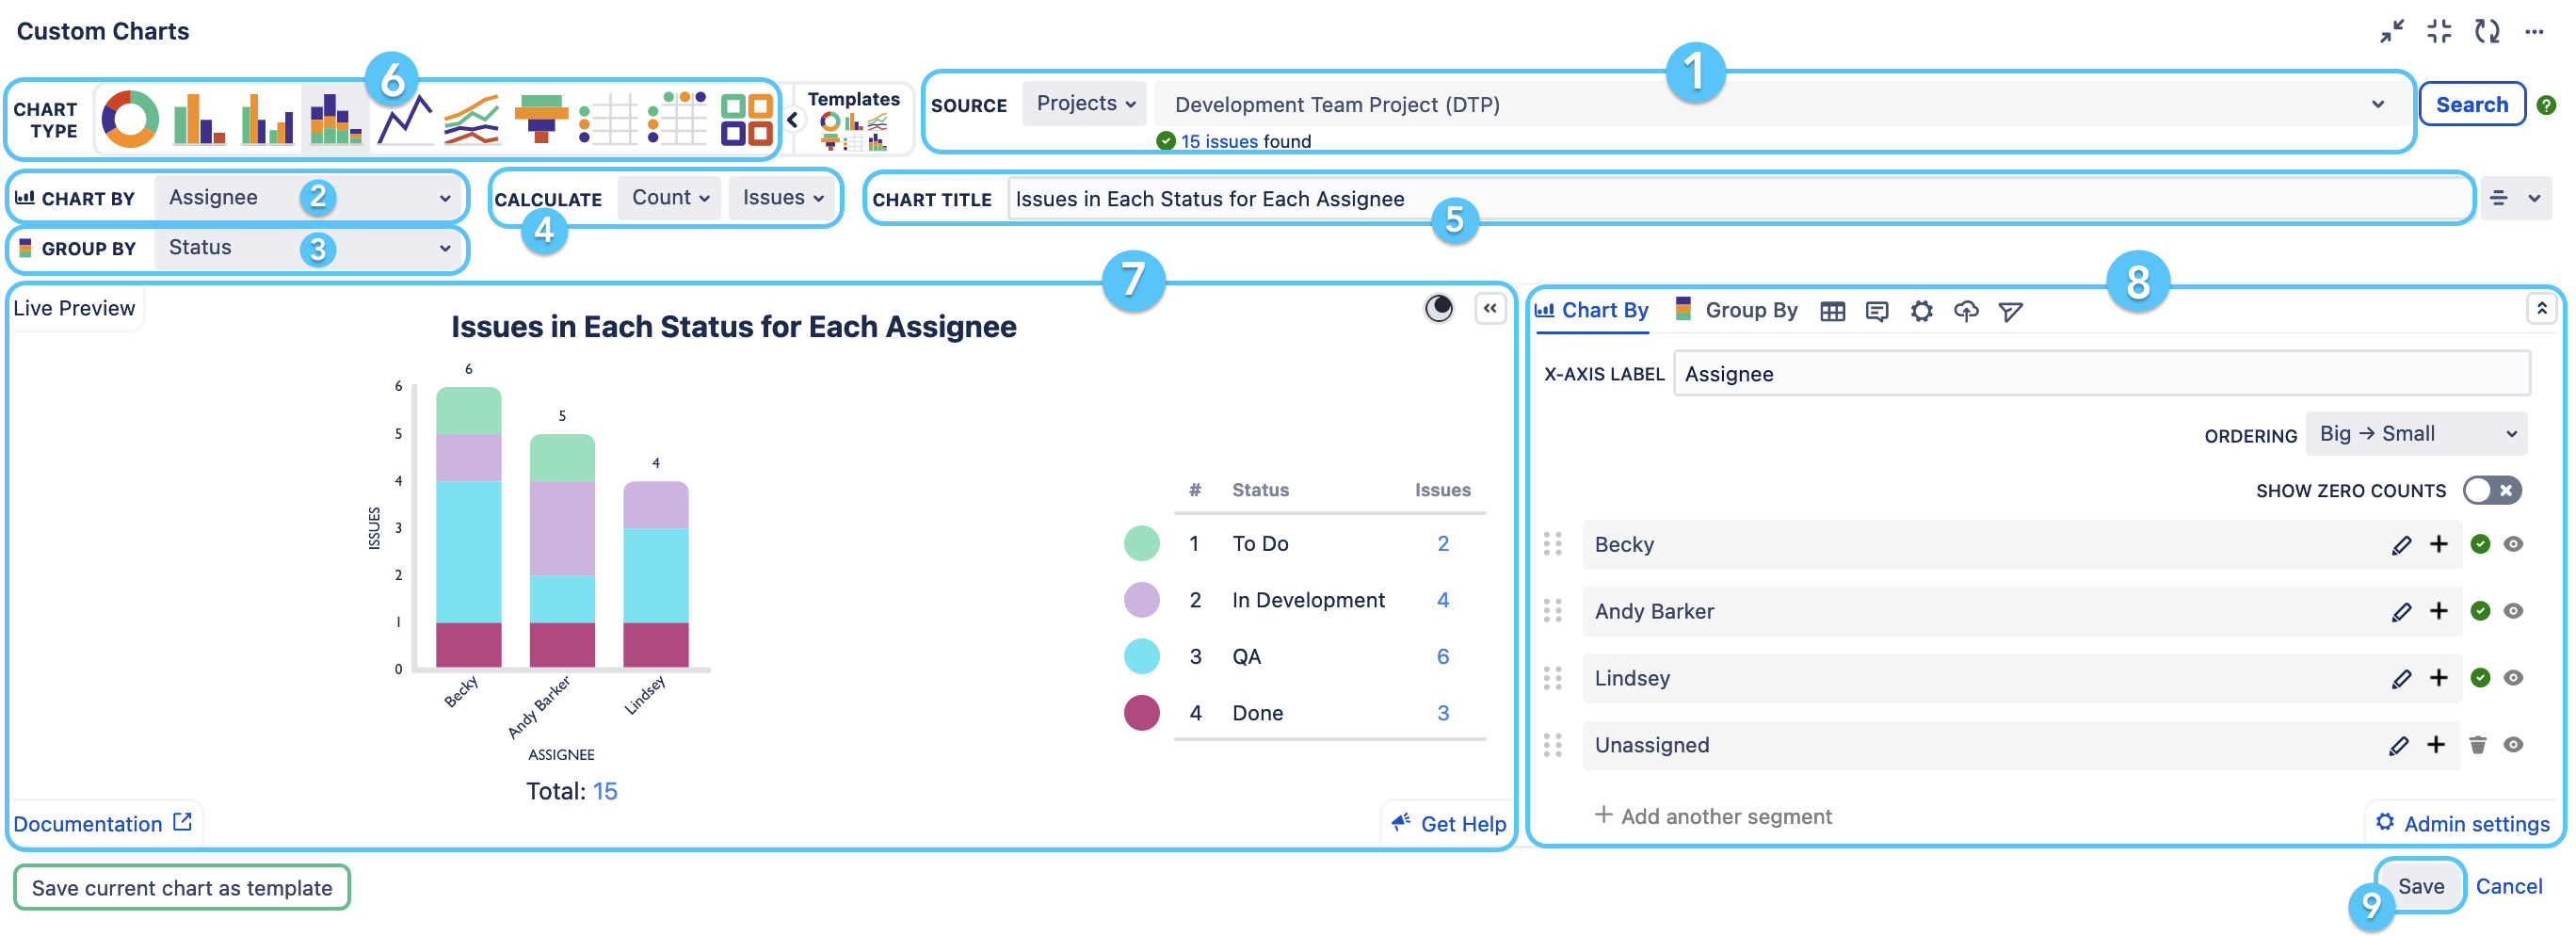Open the Group By Status dropdown

(x=309, y=248)
